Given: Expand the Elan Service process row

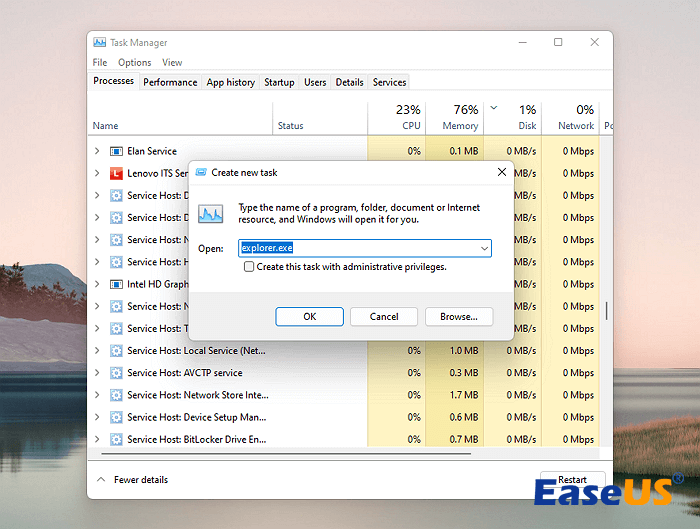Looking at the screenshot, I should 97,151.
